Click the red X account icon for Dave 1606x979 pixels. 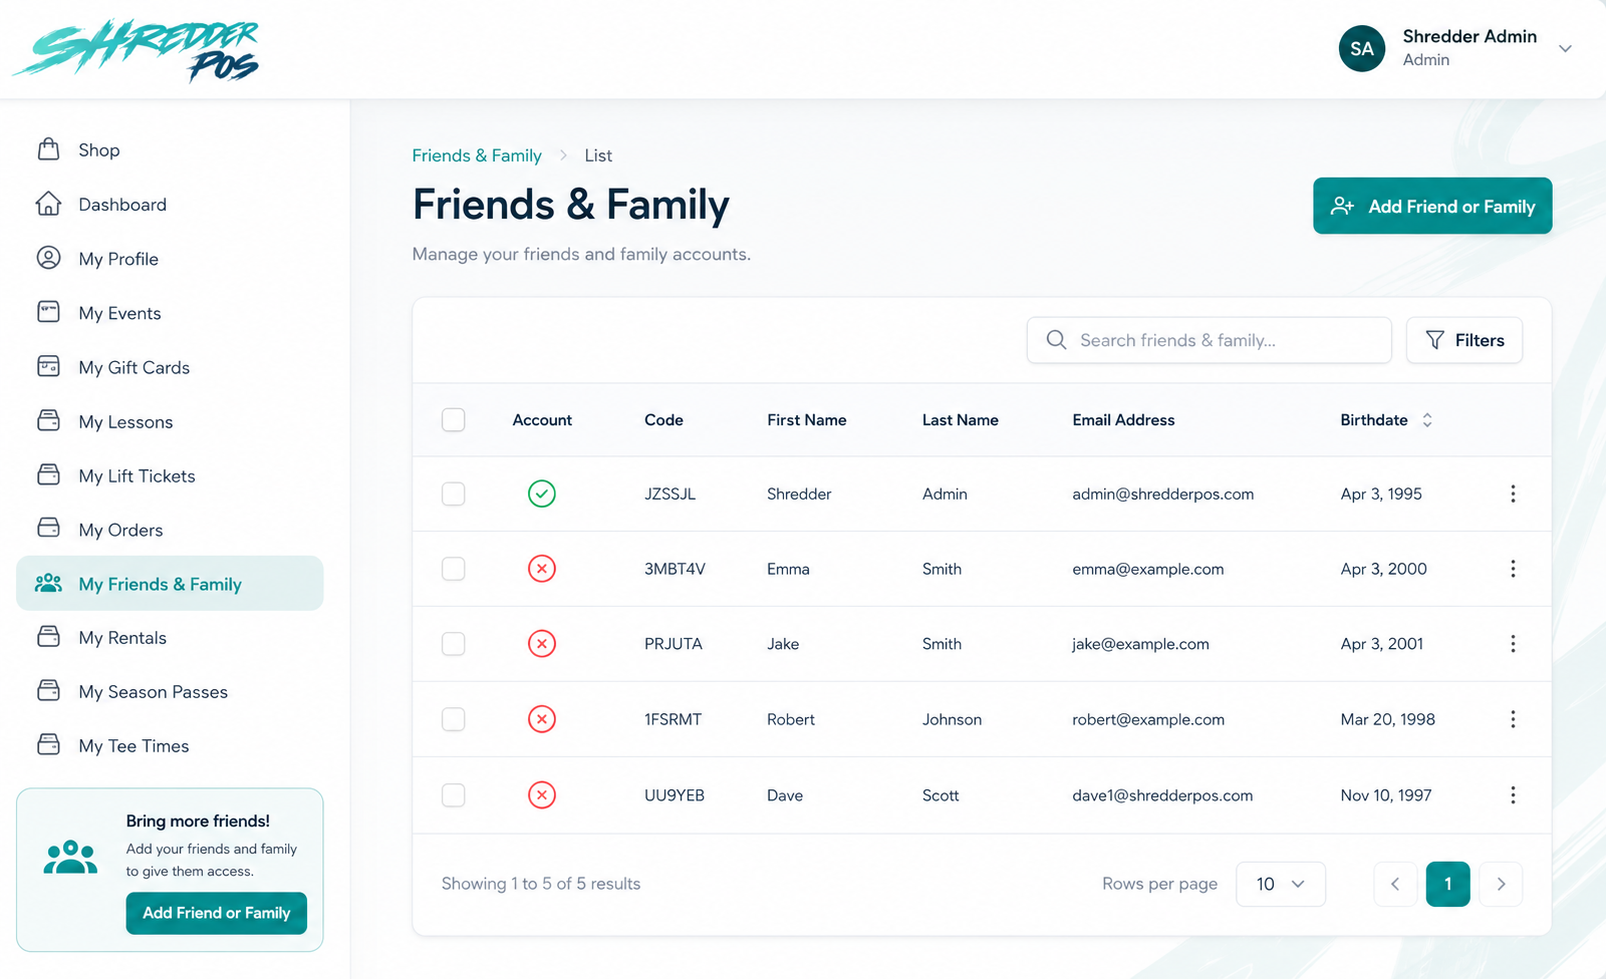(542, 795)
